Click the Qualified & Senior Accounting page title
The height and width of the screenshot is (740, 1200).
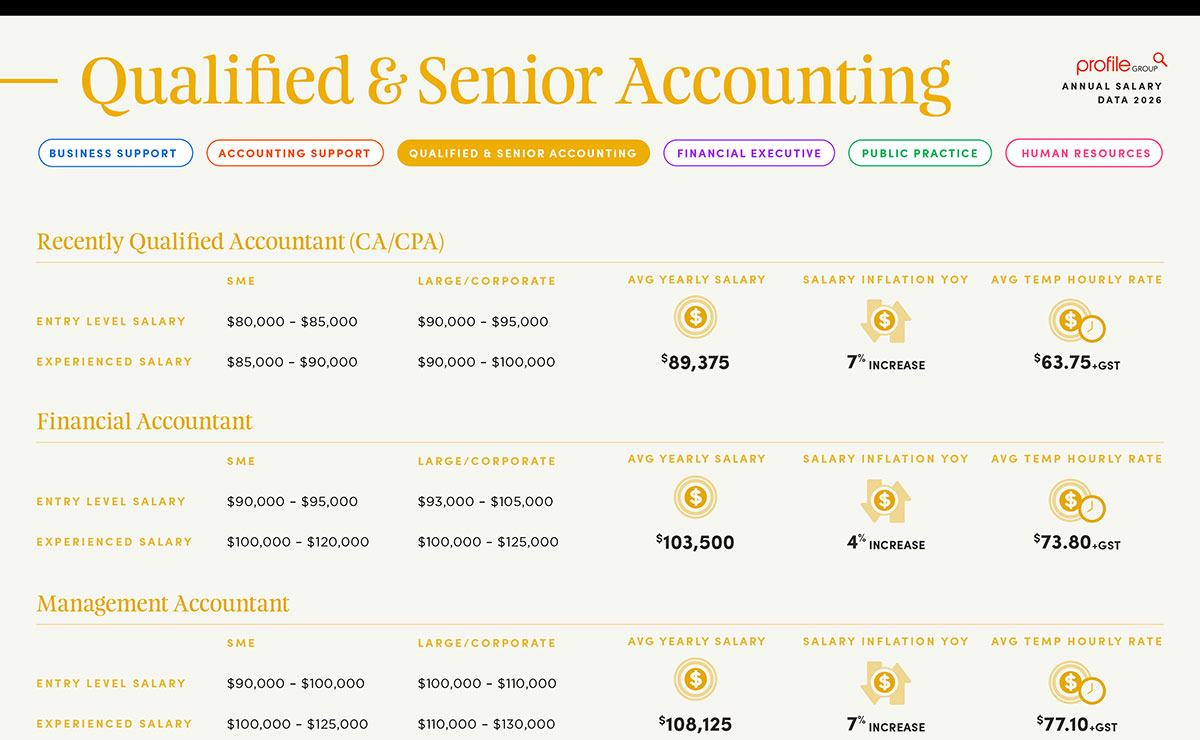pos(515,82)
